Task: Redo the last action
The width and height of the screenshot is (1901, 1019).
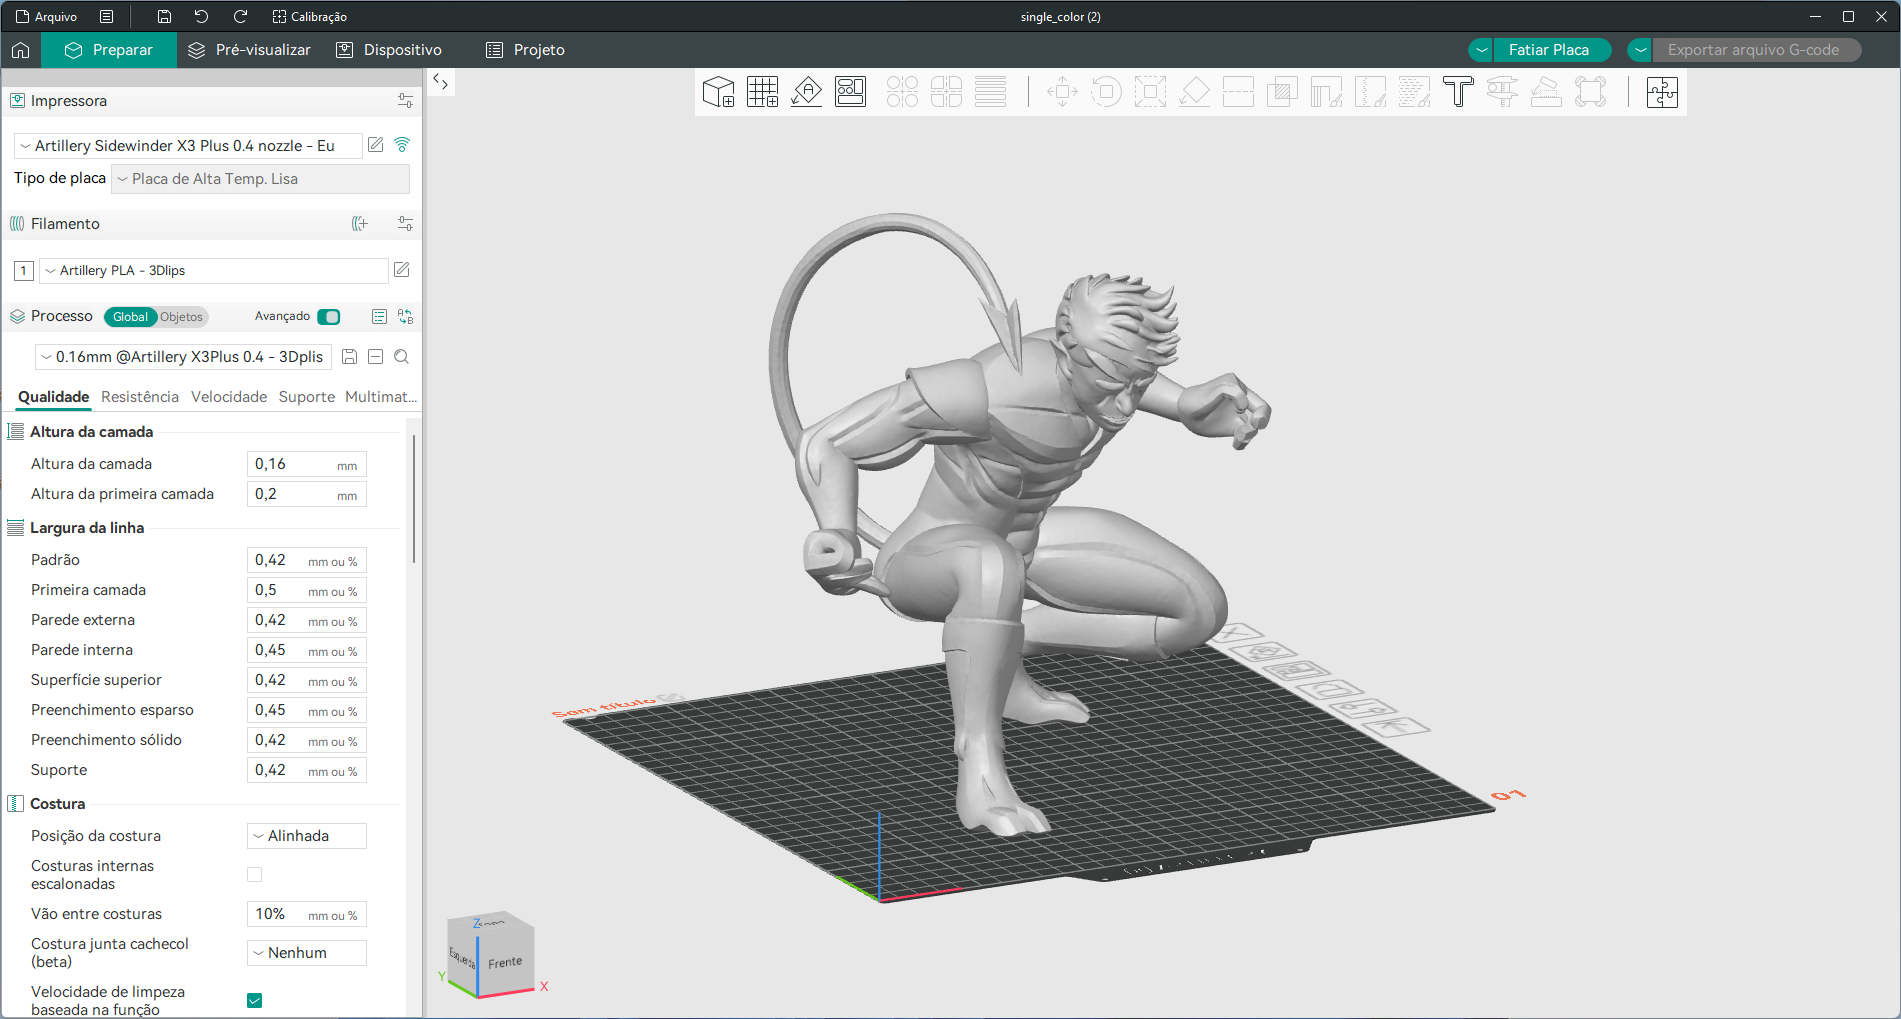Action: point(240,17)
